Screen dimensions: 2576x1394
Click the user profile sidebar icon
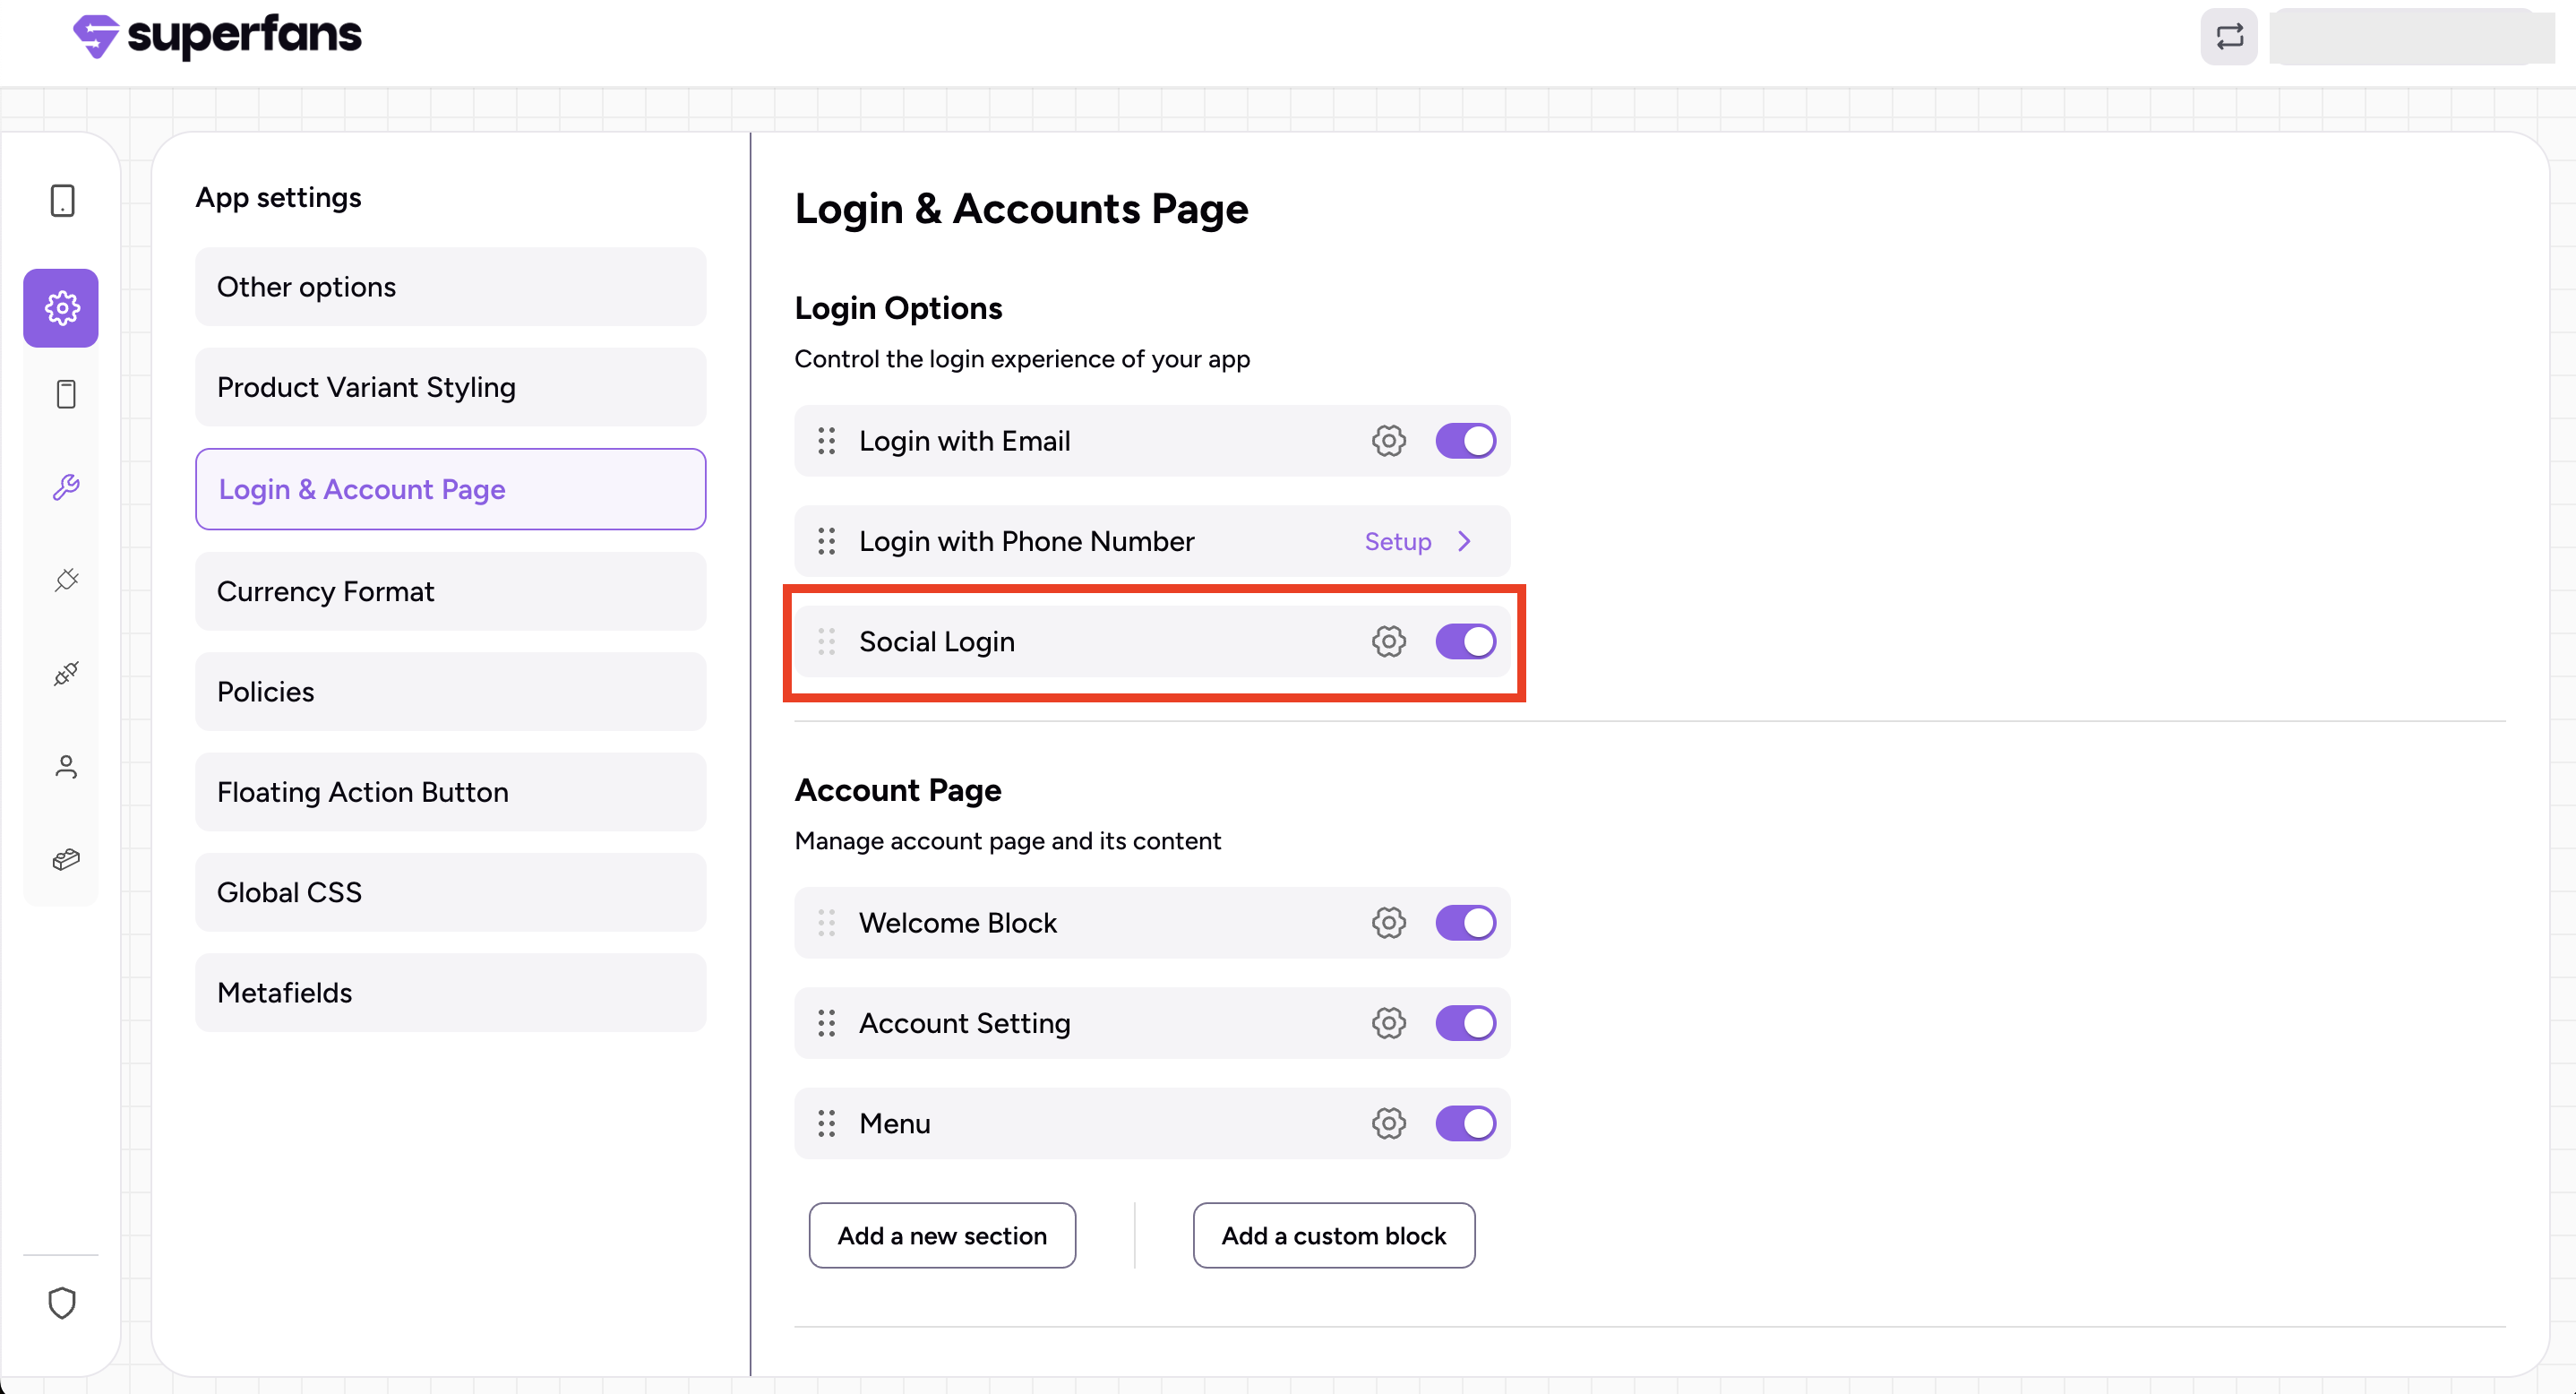click(x=65, y=767)
